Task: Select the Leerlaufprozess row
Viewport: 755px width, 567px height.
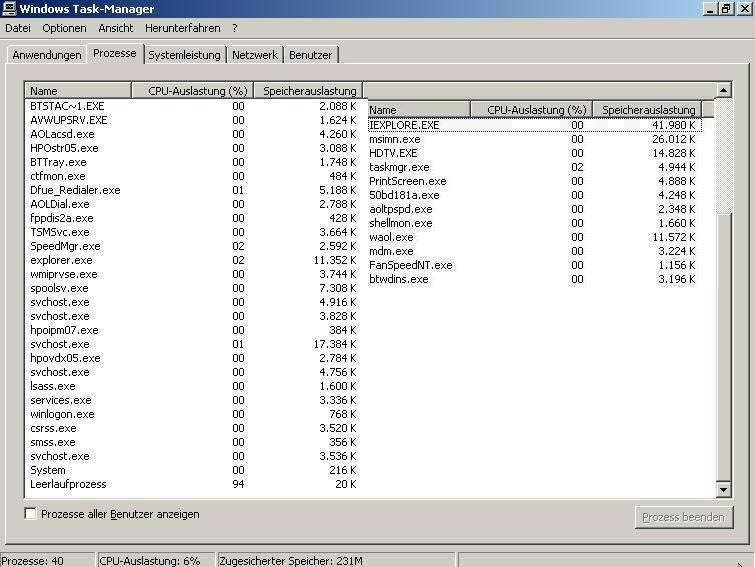Action: [x=193, y=484]
